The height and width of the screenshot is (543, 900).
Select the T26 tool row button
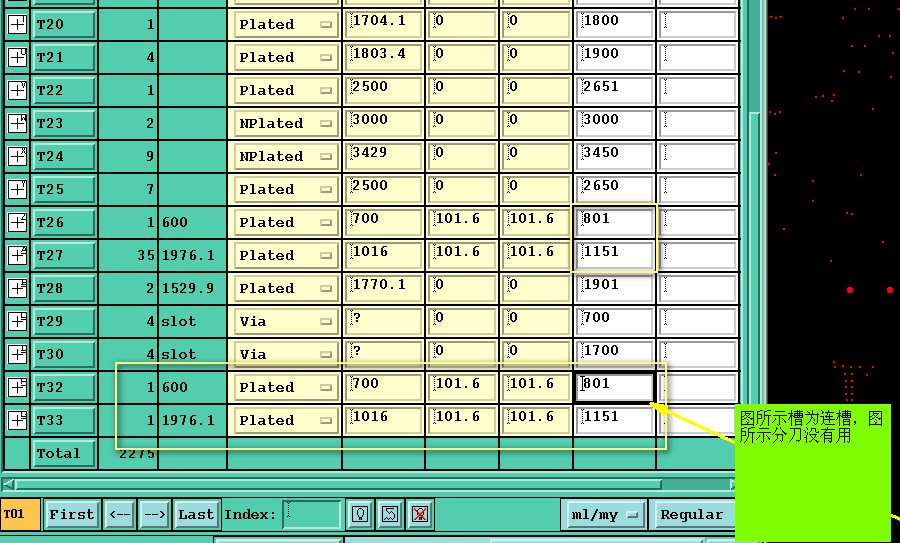(63, 223)
